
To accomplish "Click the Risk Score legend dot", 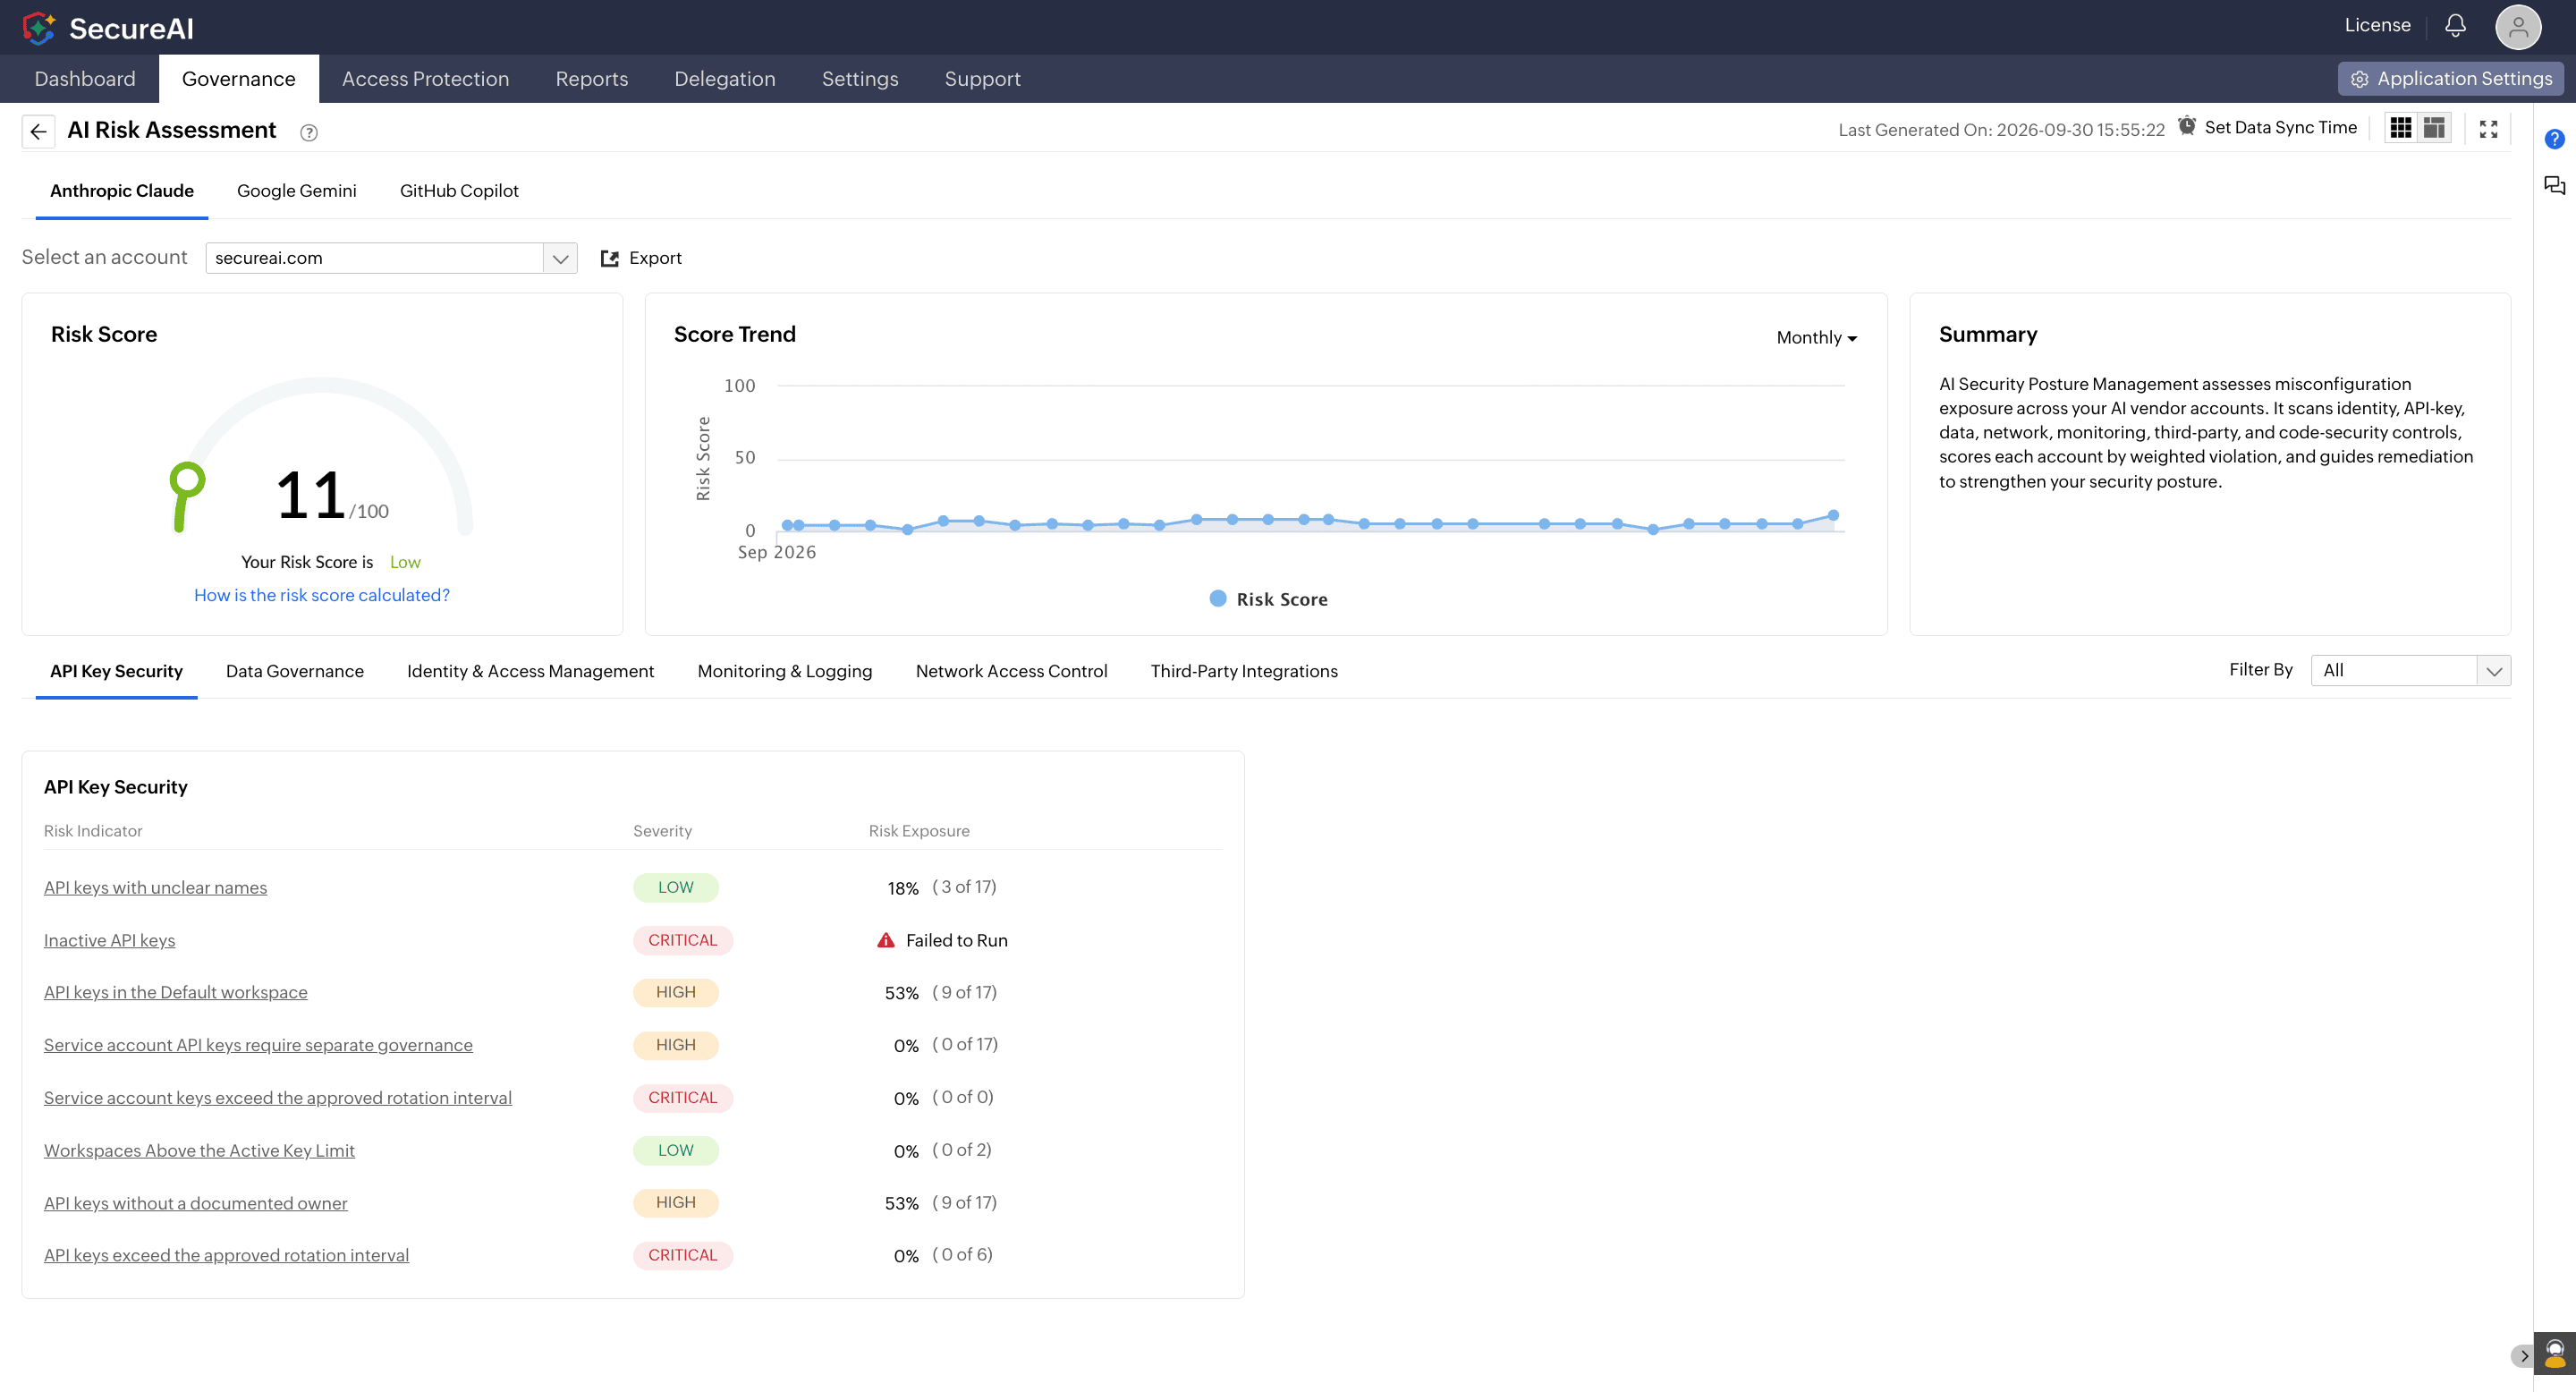I will point(1218,598).
